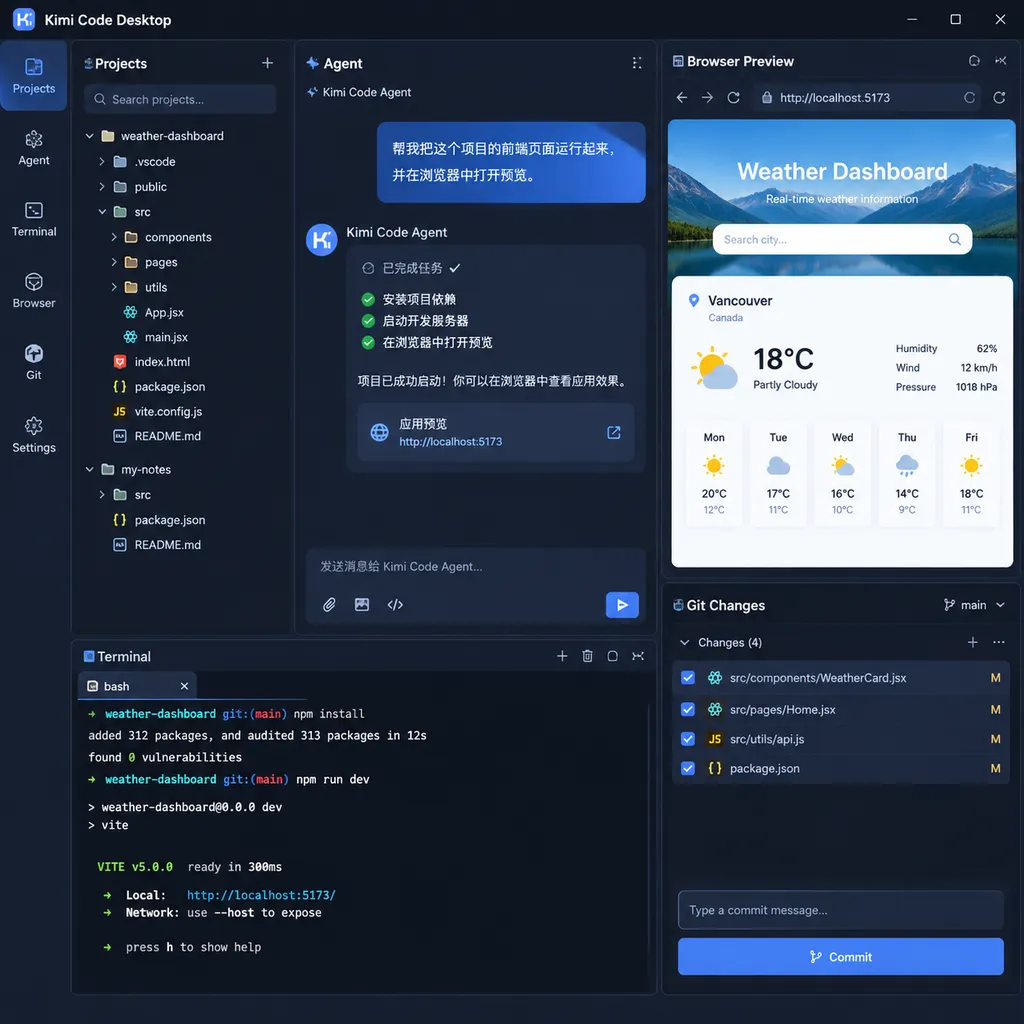This screenshot has height=1024, width=1024.
Task: Insert a code snippet with the code icon
Action: click(395, 605)
